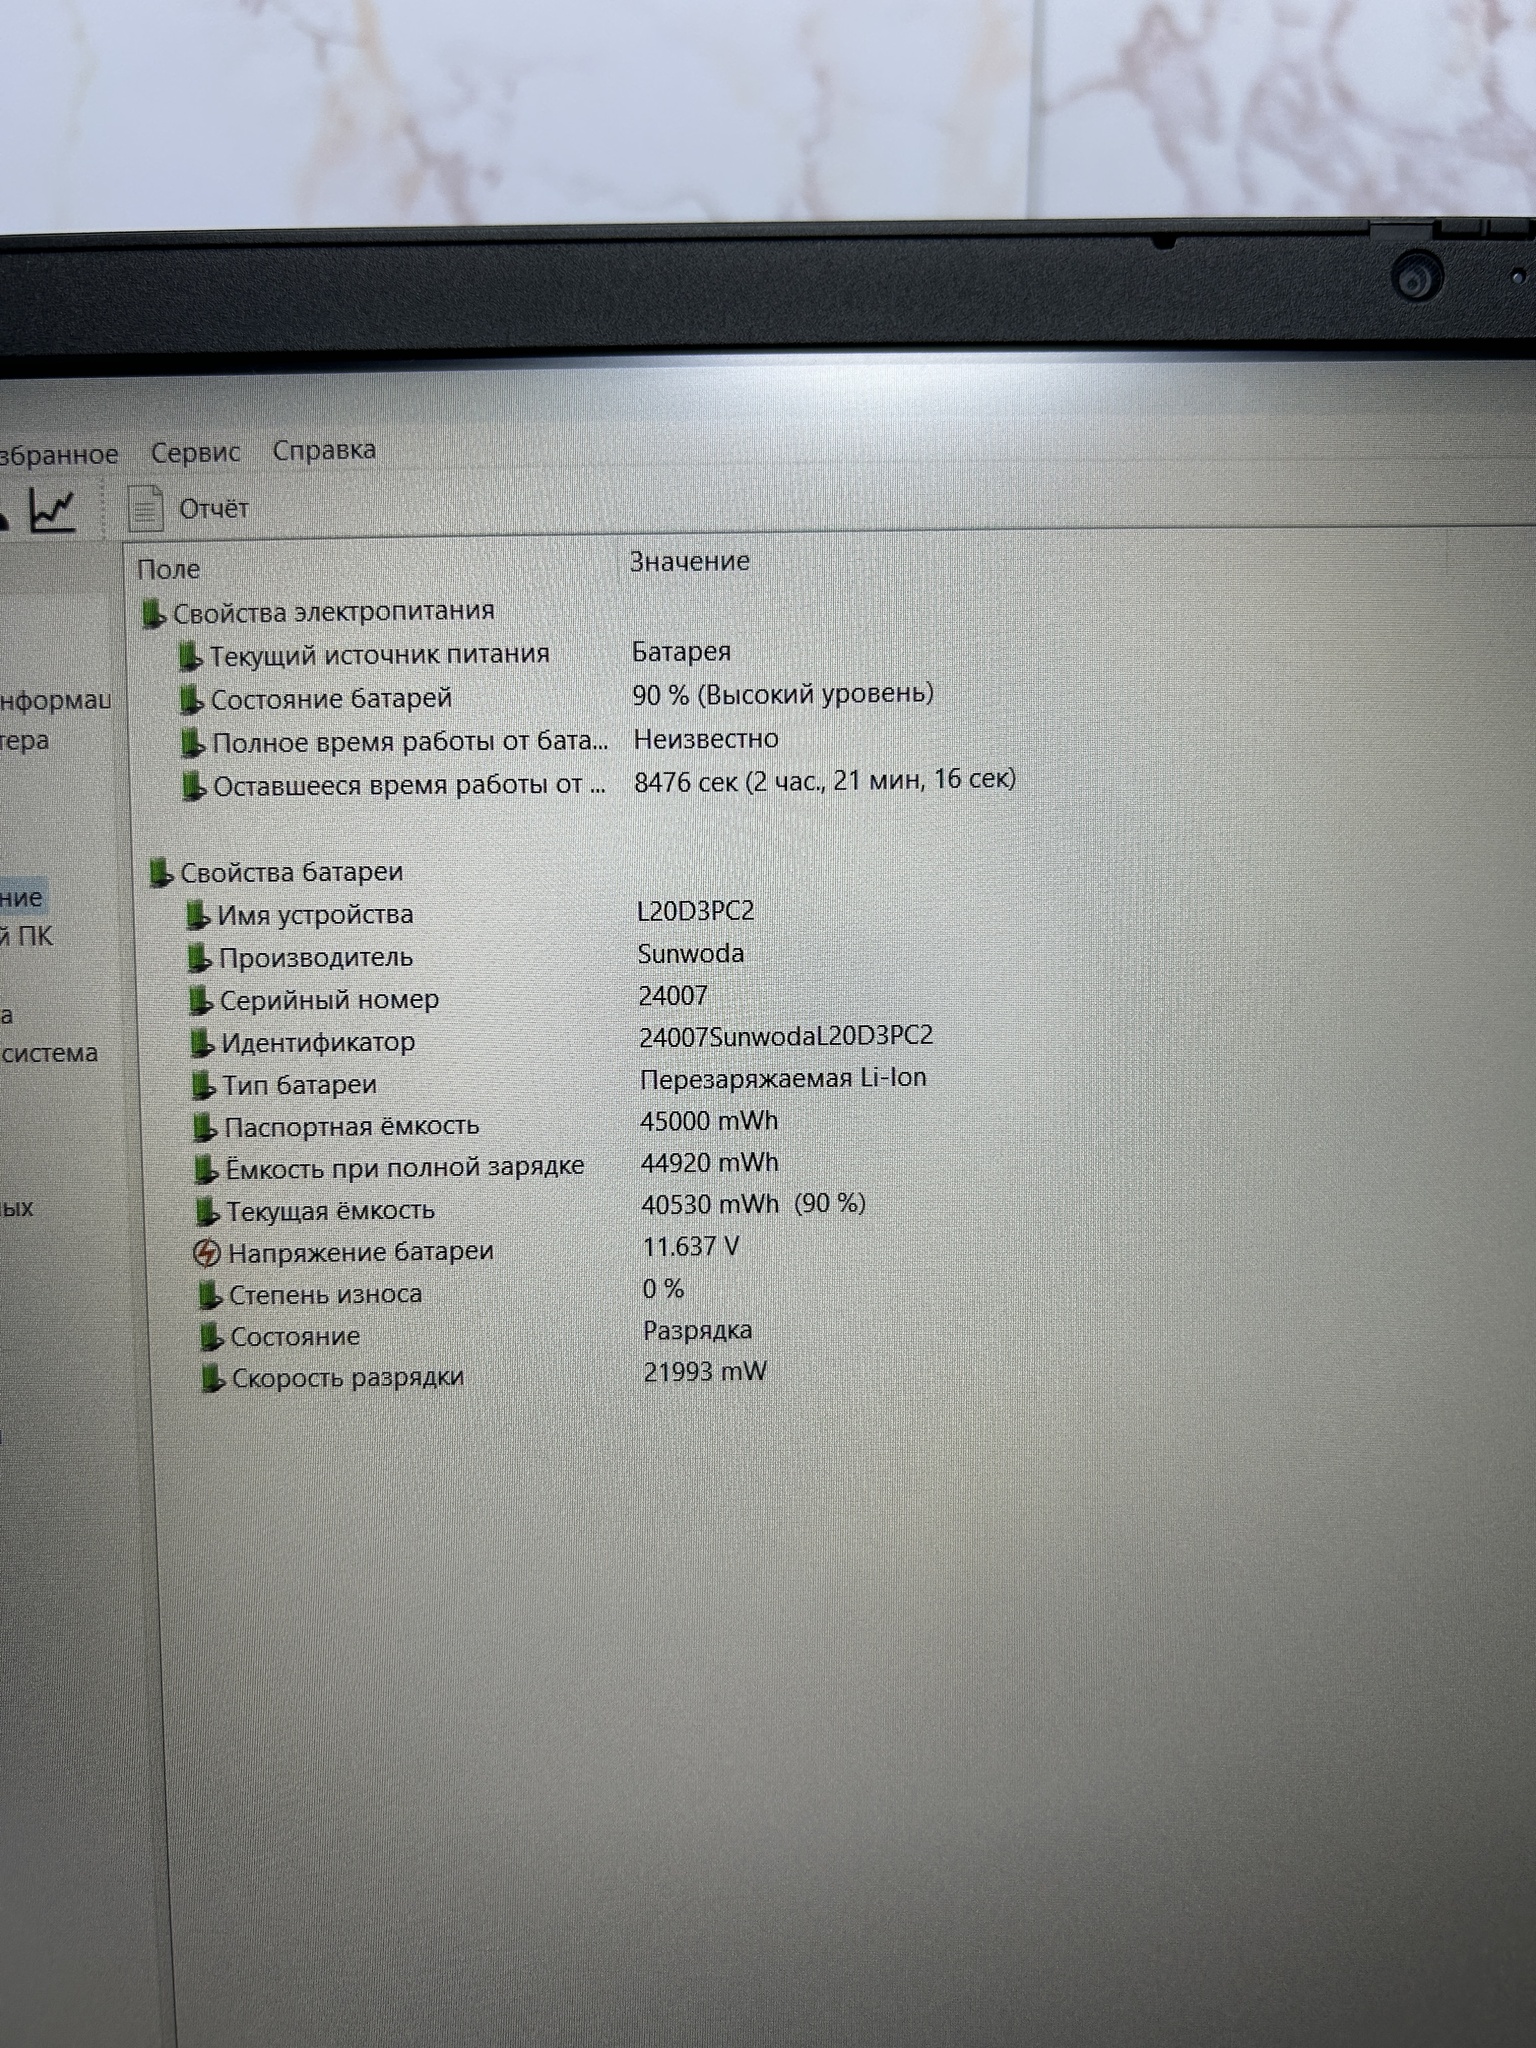Click the value L20D3PC2
1536x2048 pixels.
(696, 911)
